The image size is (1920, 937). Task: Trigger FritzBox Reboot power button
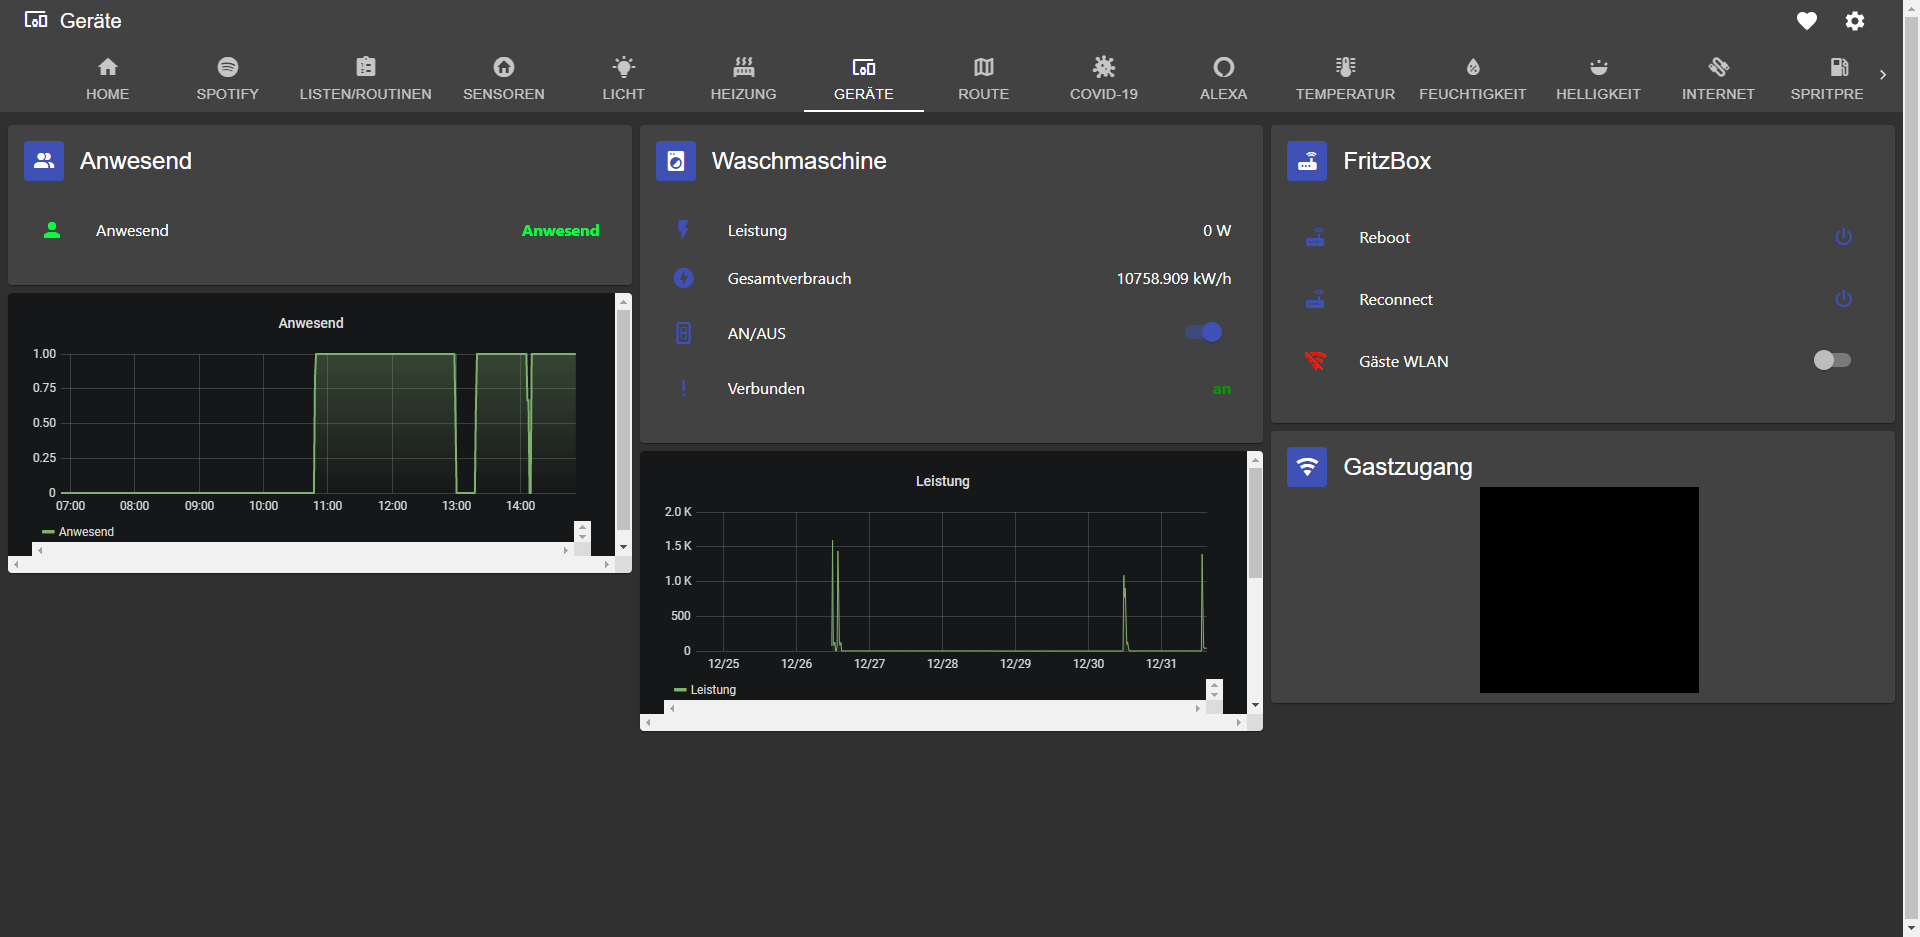1844,237
